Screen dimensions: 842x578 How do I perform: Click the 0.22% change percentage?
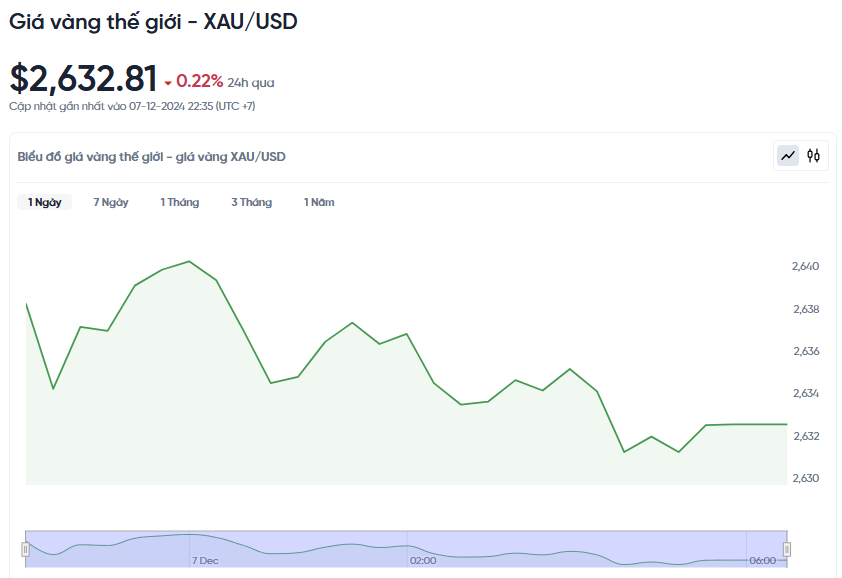coord(199,81)
